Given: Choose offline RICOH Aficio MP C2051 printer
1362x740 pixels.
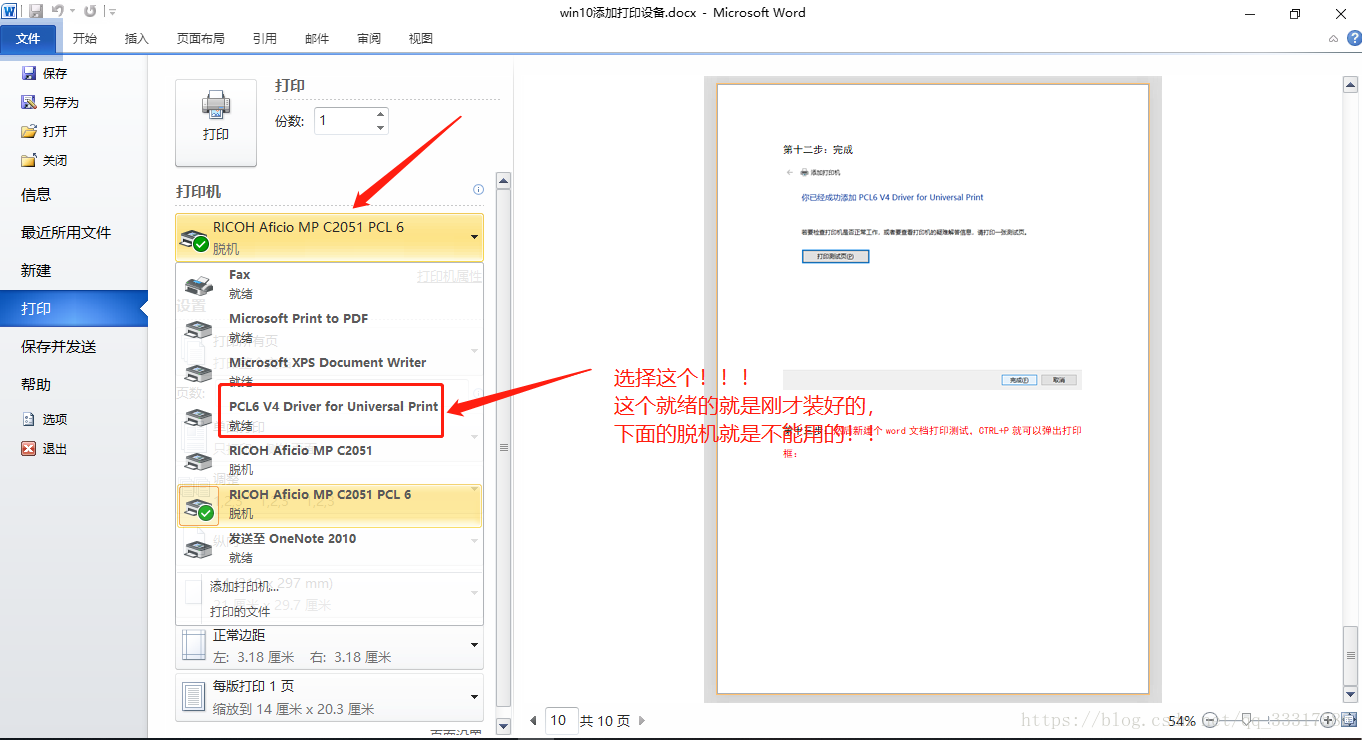Looking at the screenshot, I should coord(329,460).
